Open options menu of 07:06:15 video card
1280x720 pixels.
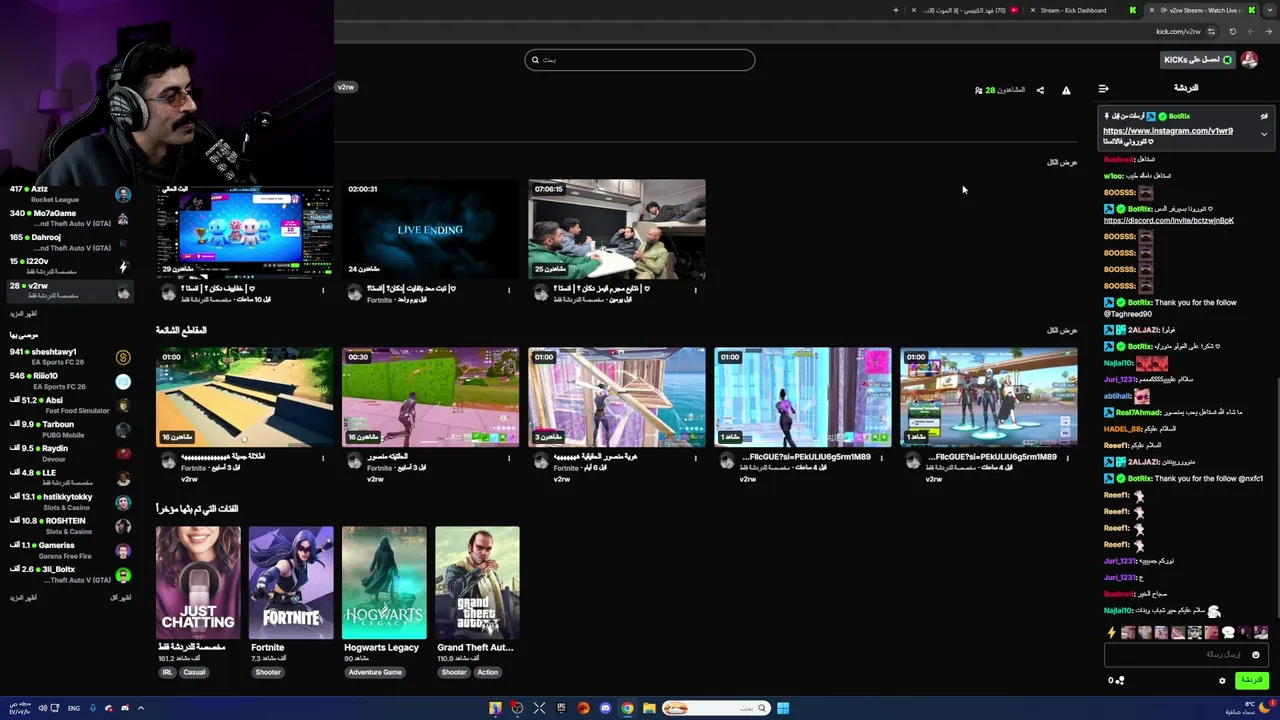695,291
